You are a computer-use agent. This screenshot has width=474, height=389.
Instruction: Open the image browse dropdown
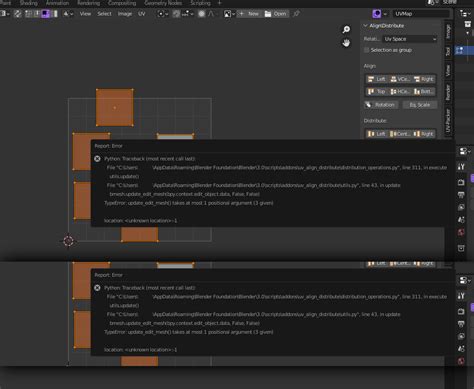pos(229,14)
